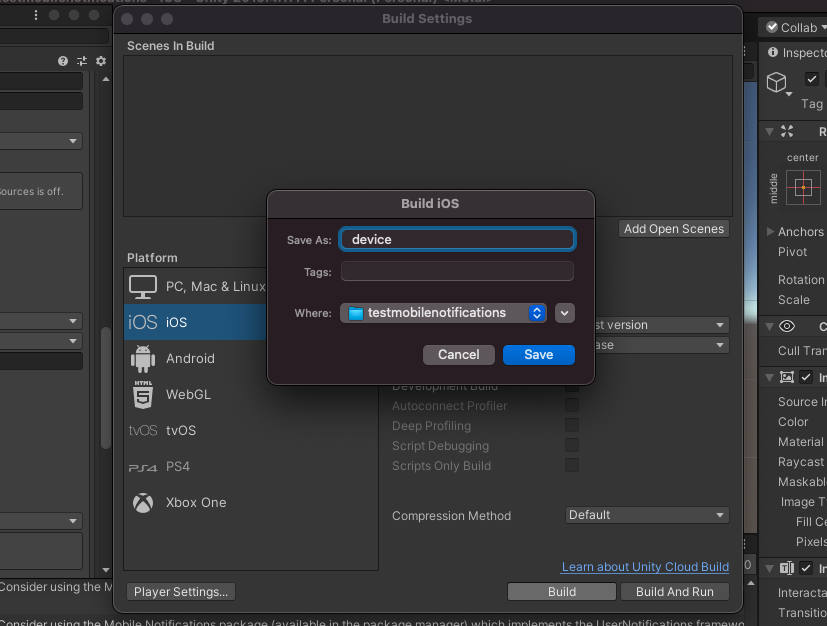Click into the Tags field
The height and width of the screenshot is (626, 827).
pyautogui.click(x=457, y=272)
